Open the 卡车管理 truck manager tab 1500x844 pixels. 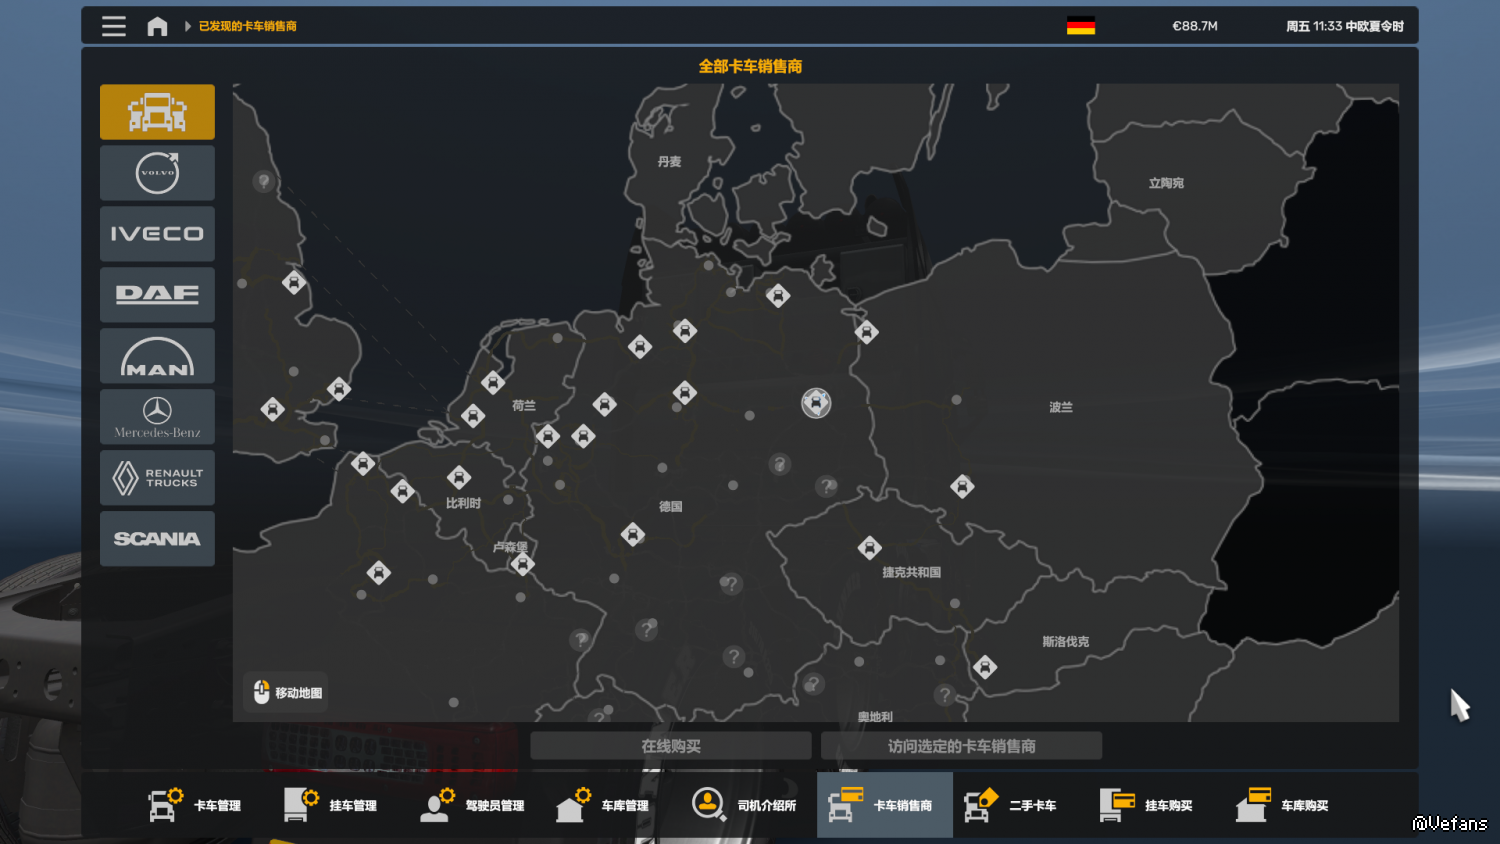coord(195,805)
